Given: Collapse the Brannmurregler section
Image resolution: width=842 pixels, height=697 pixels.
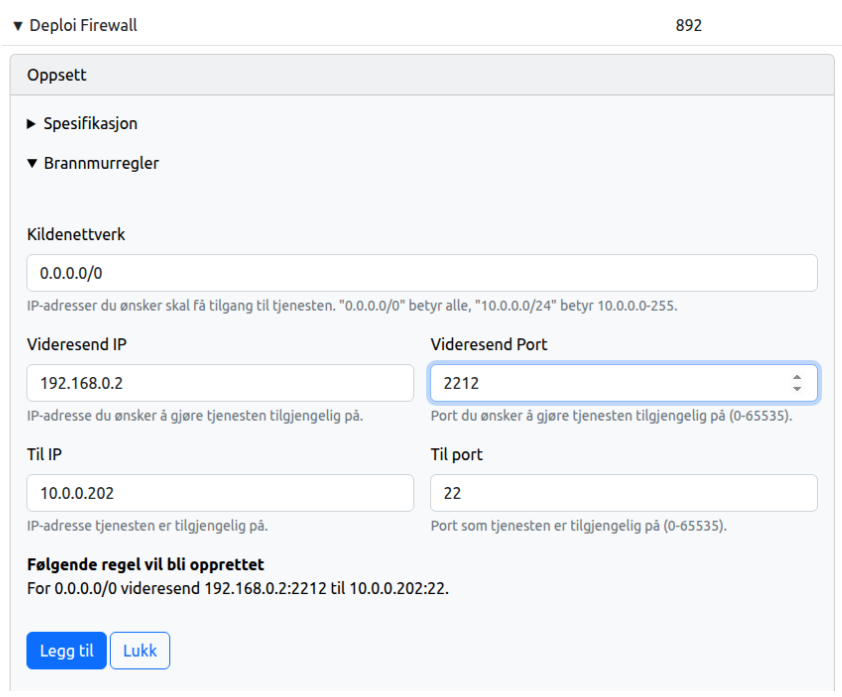Looking at the screenshot, I should click(32, 163).
